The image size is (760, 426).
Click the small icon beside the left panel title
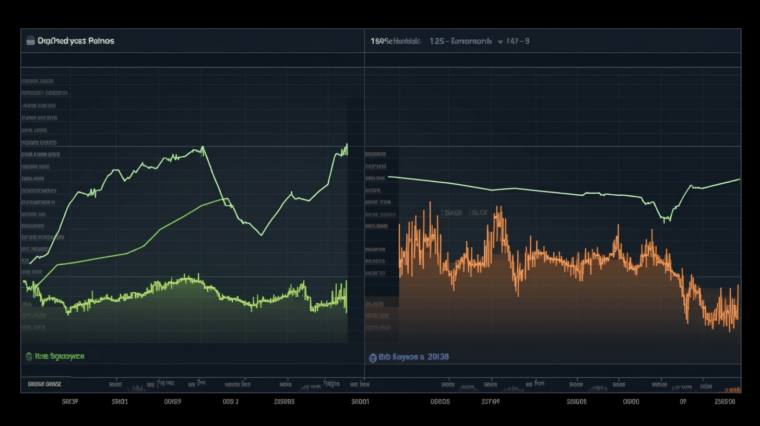click(28, 41)
